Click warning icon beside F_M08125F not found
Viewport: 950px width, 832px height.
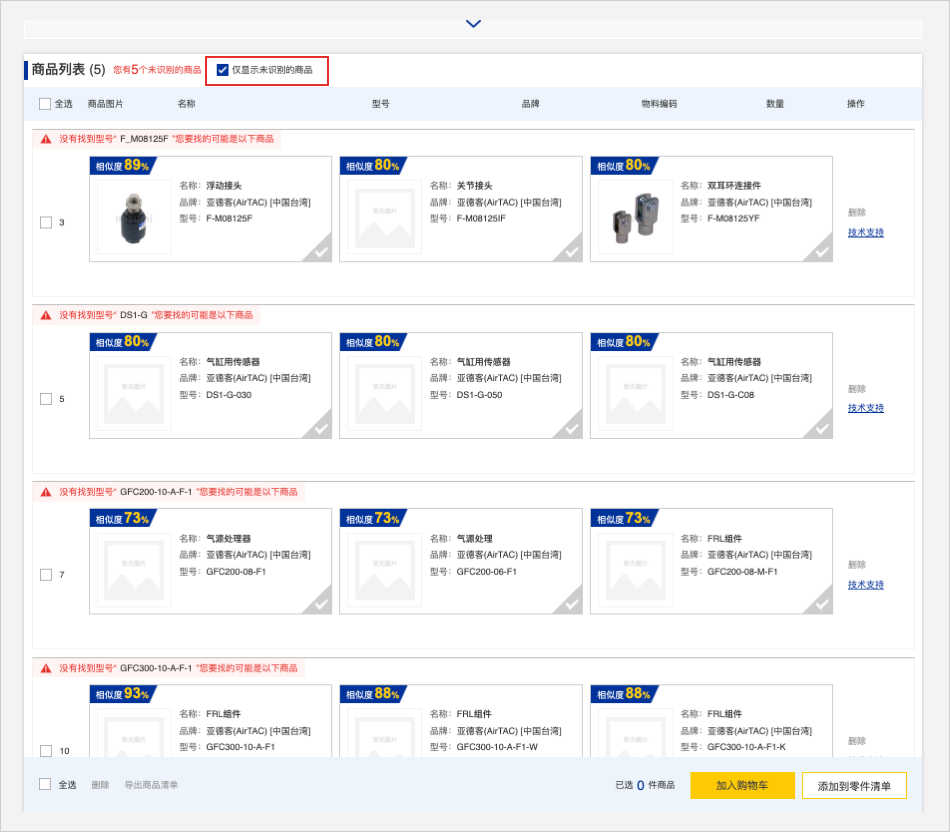46,139
